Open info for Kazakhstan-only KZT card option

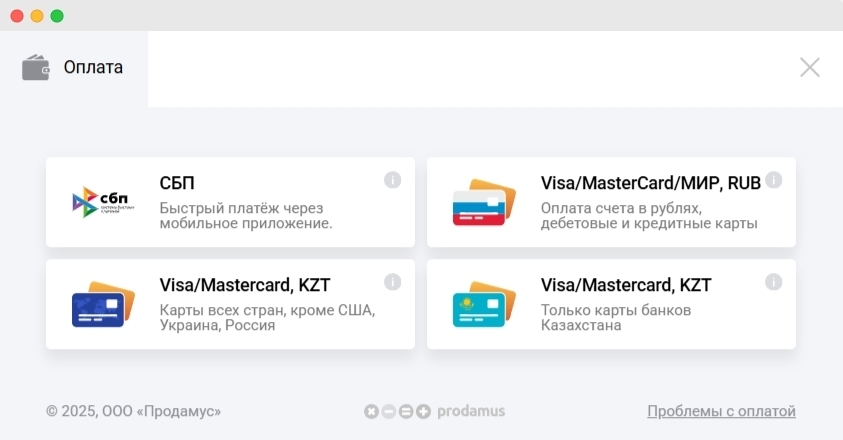click(774, 282)
